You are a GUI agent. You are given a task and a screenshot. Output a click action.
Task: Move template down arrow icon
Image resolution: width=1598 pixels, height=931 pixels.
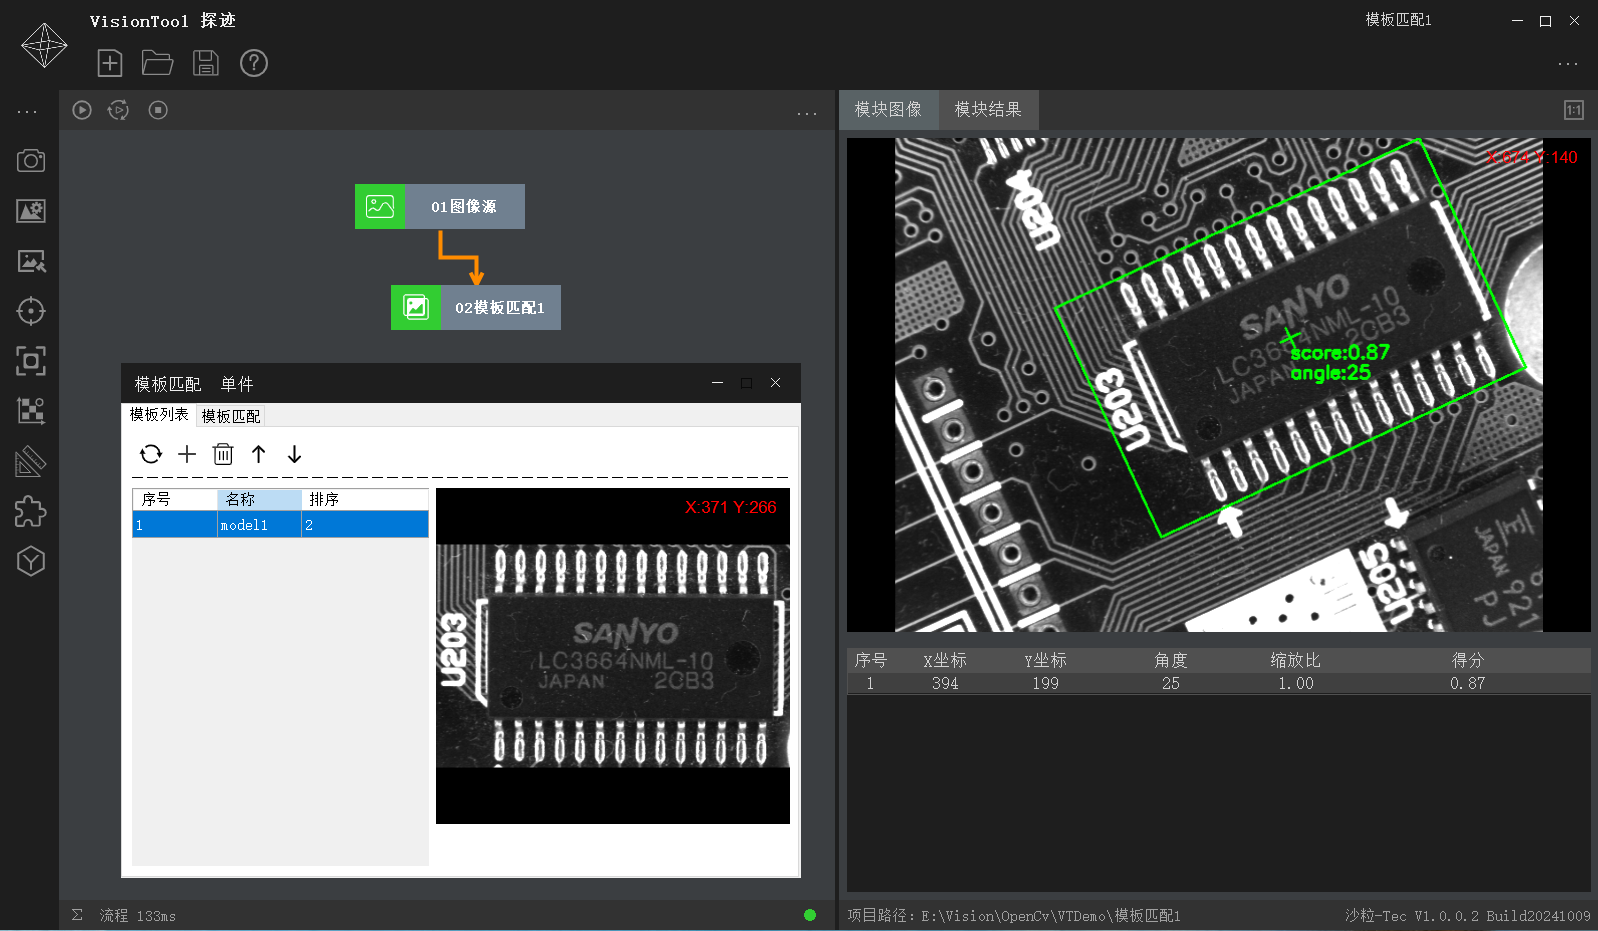click(x=294, y=454)
